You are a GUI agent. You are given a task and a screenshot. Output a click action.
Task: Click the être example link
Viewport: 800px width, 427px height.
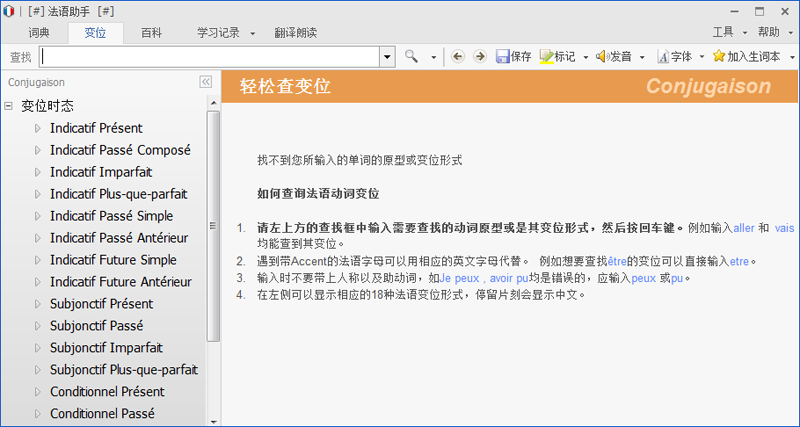pyautogui.click(x=617, y=262)
